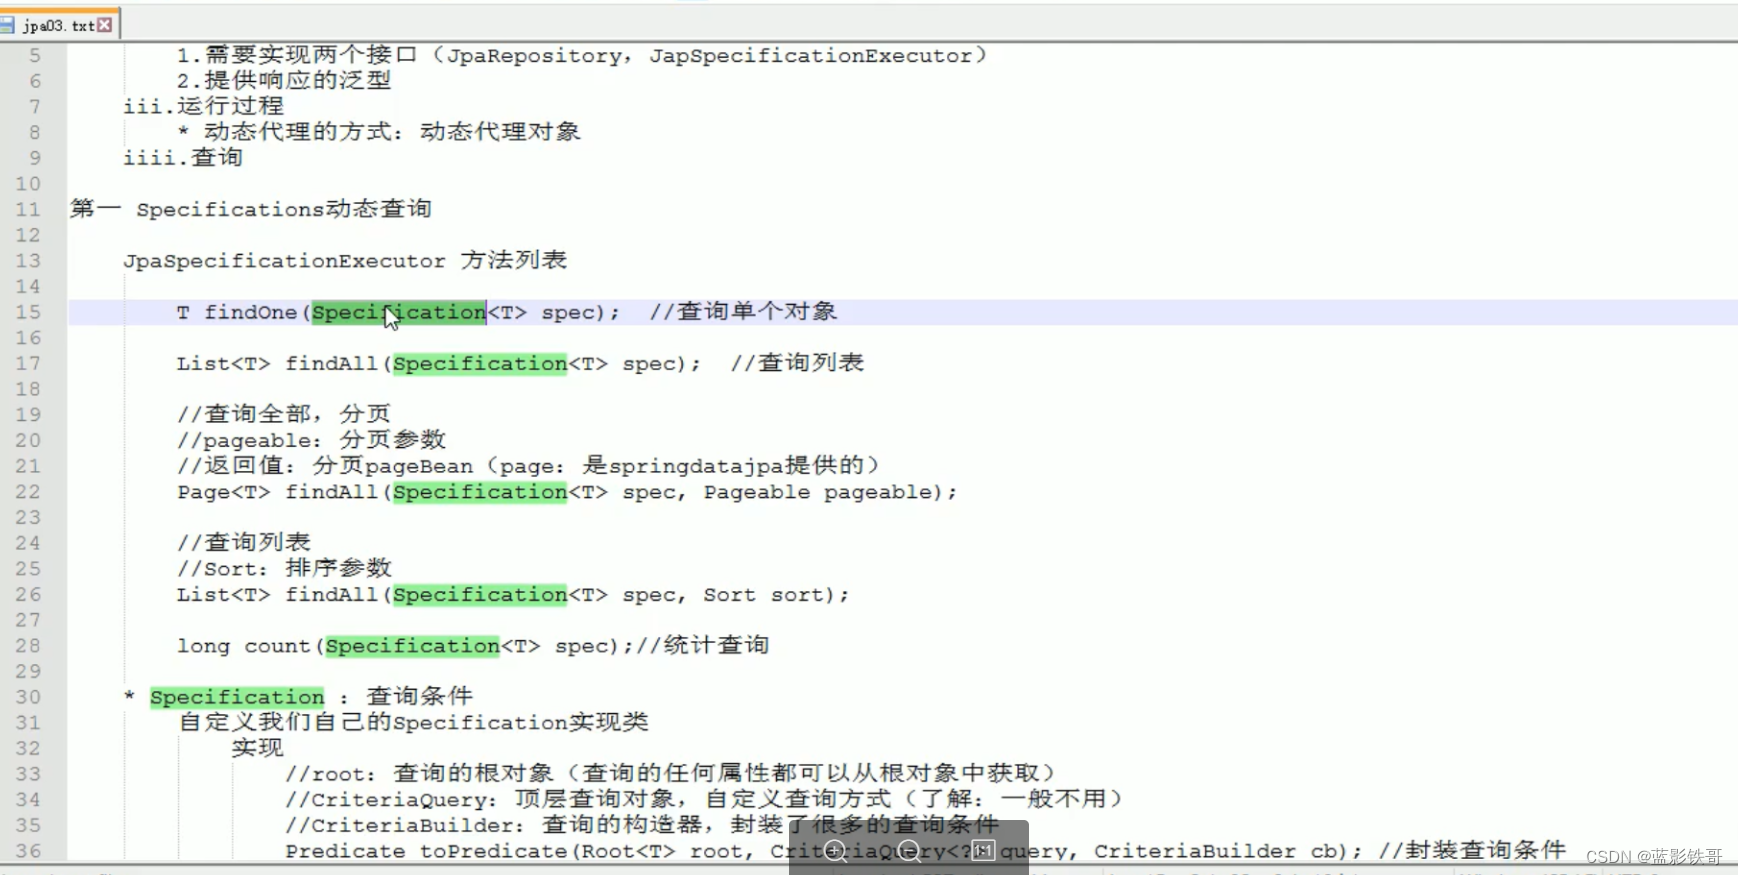Click '实现' on line 32
The image size is (1738, 875).
click(x=257, y=748)
